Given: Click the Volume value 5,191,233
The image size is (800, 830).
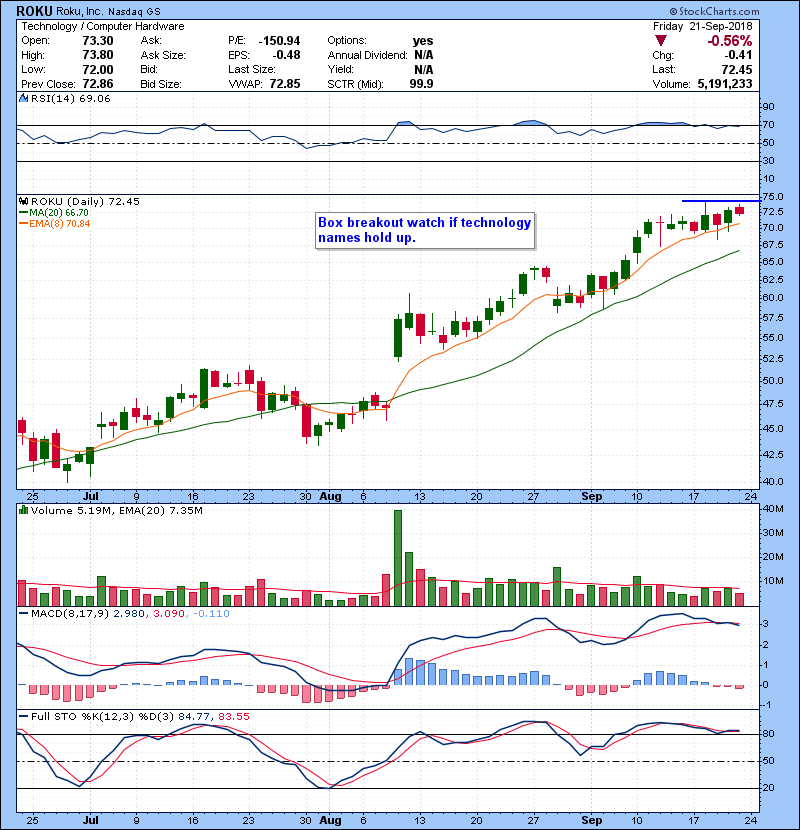Looking at the screenshot, I should [x=725, y=84].
